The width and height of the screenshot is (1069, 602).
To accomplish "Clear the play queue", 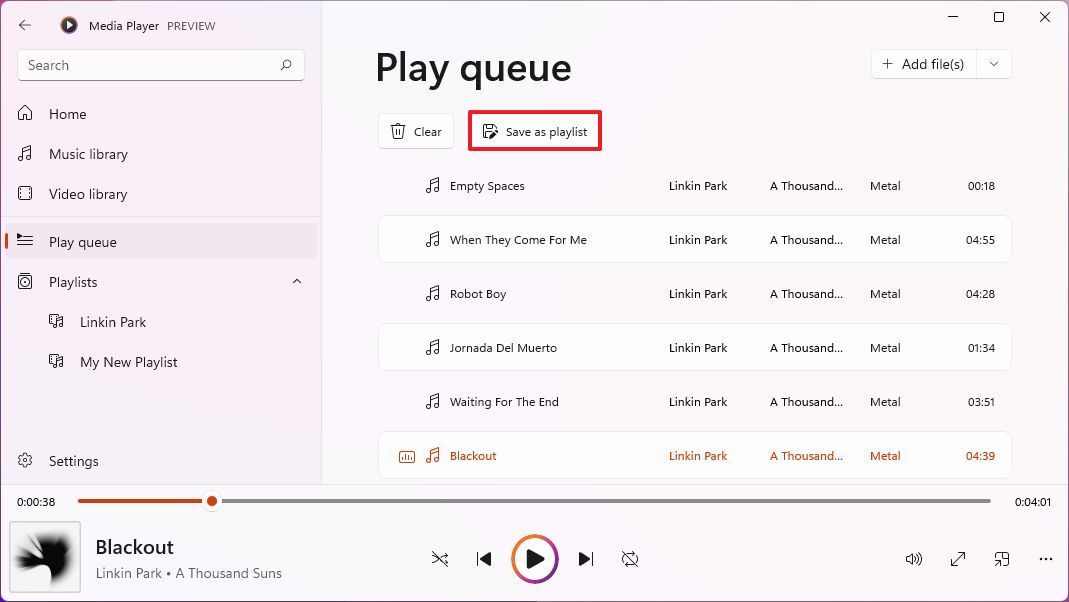I will pyautogui.click(x=415, y=131).
